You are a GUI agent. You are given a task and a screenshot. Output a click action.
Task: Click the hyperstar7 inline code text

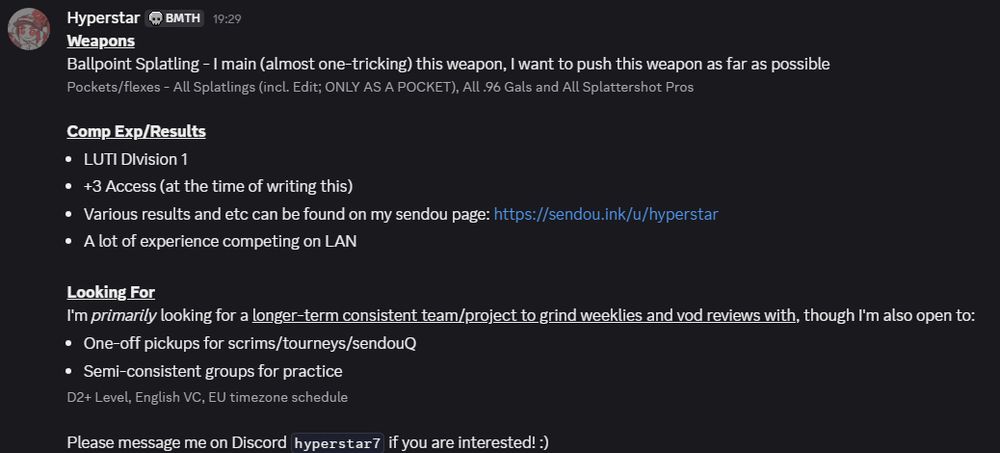[338, 442]
